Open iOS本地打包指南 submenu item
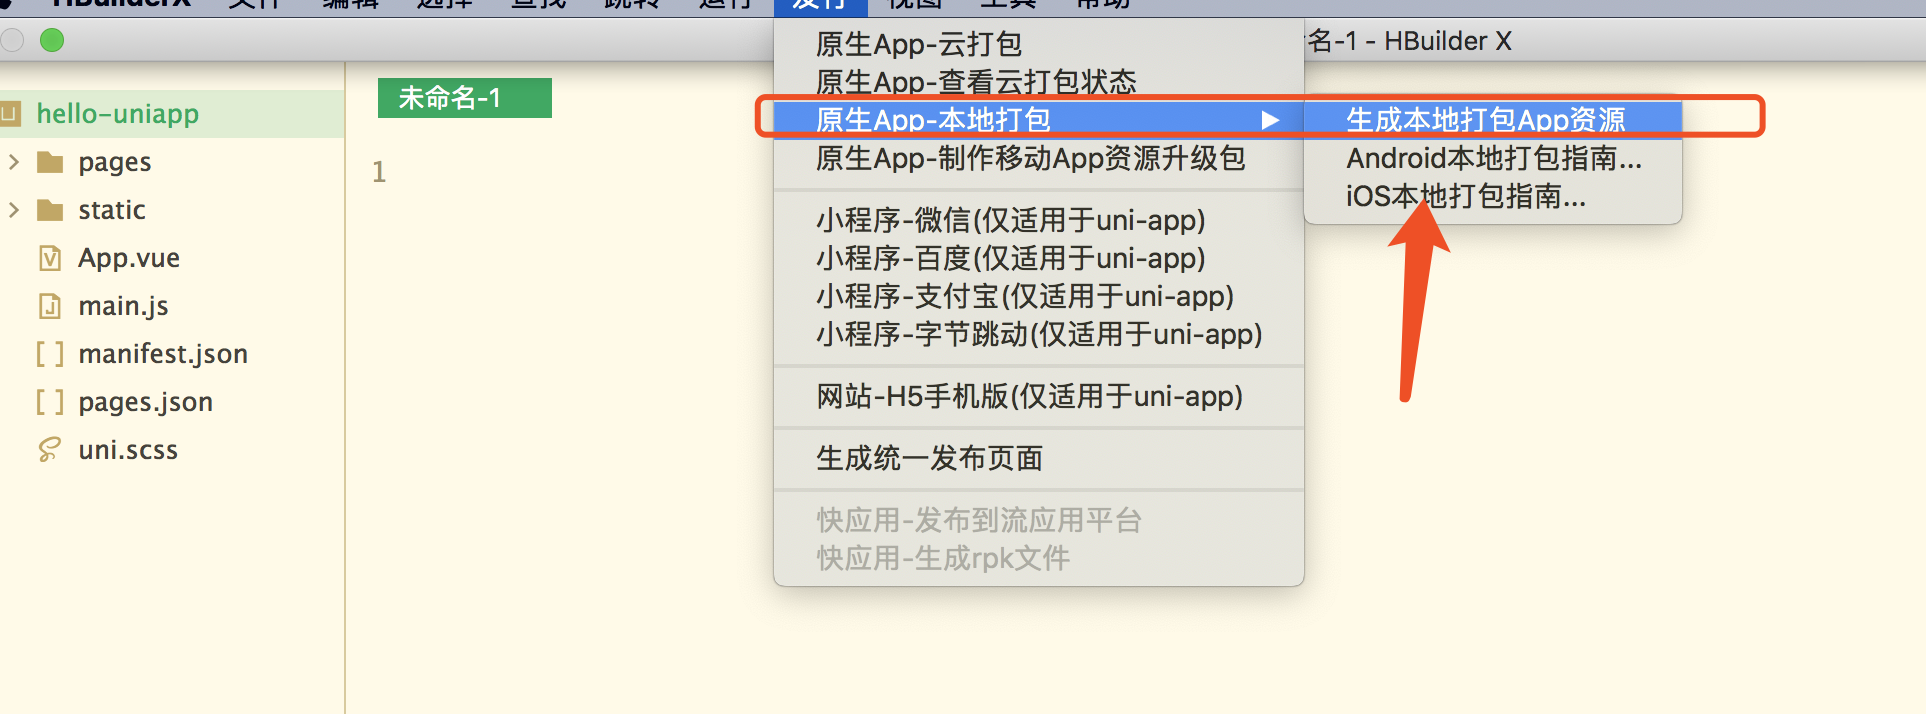1926x714 pixels. coord(1493,196)
